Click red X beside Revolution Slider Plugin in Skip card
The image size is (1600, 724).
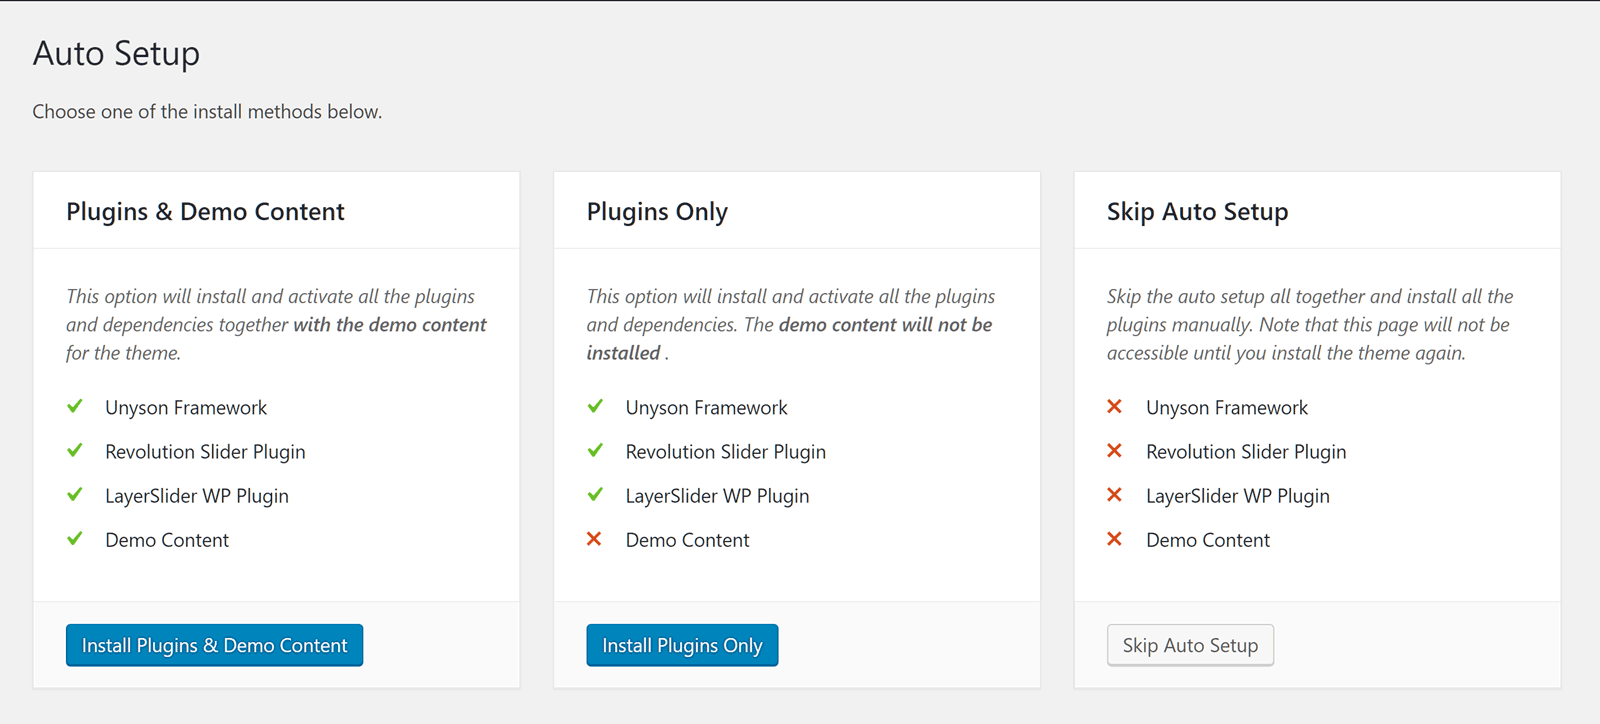pos(1115,451)
